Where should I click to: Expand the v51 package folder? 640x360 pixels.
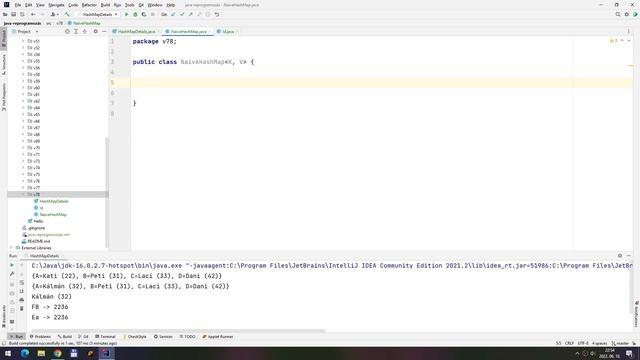(x=23, y=41)
